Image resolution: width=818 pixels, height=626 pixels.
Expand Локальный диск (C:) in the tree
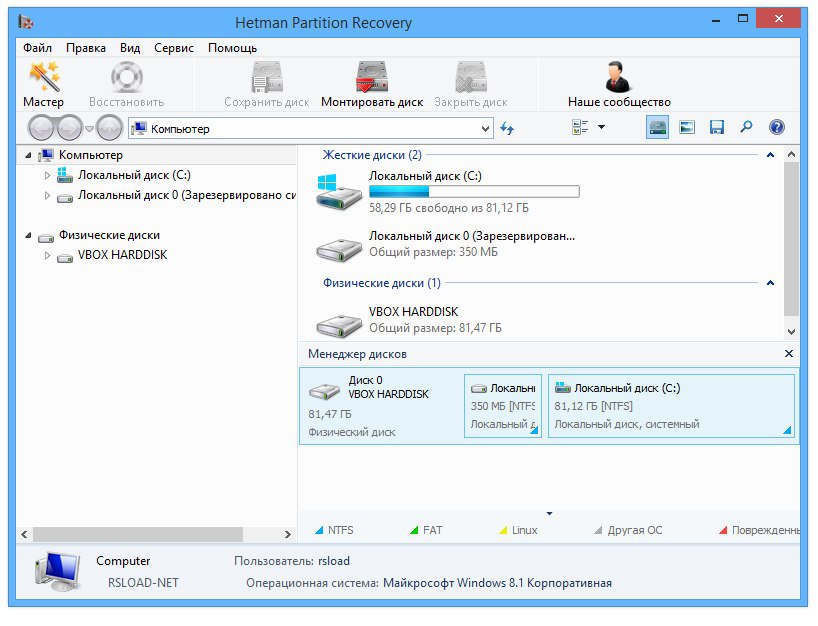coord(47,175)
